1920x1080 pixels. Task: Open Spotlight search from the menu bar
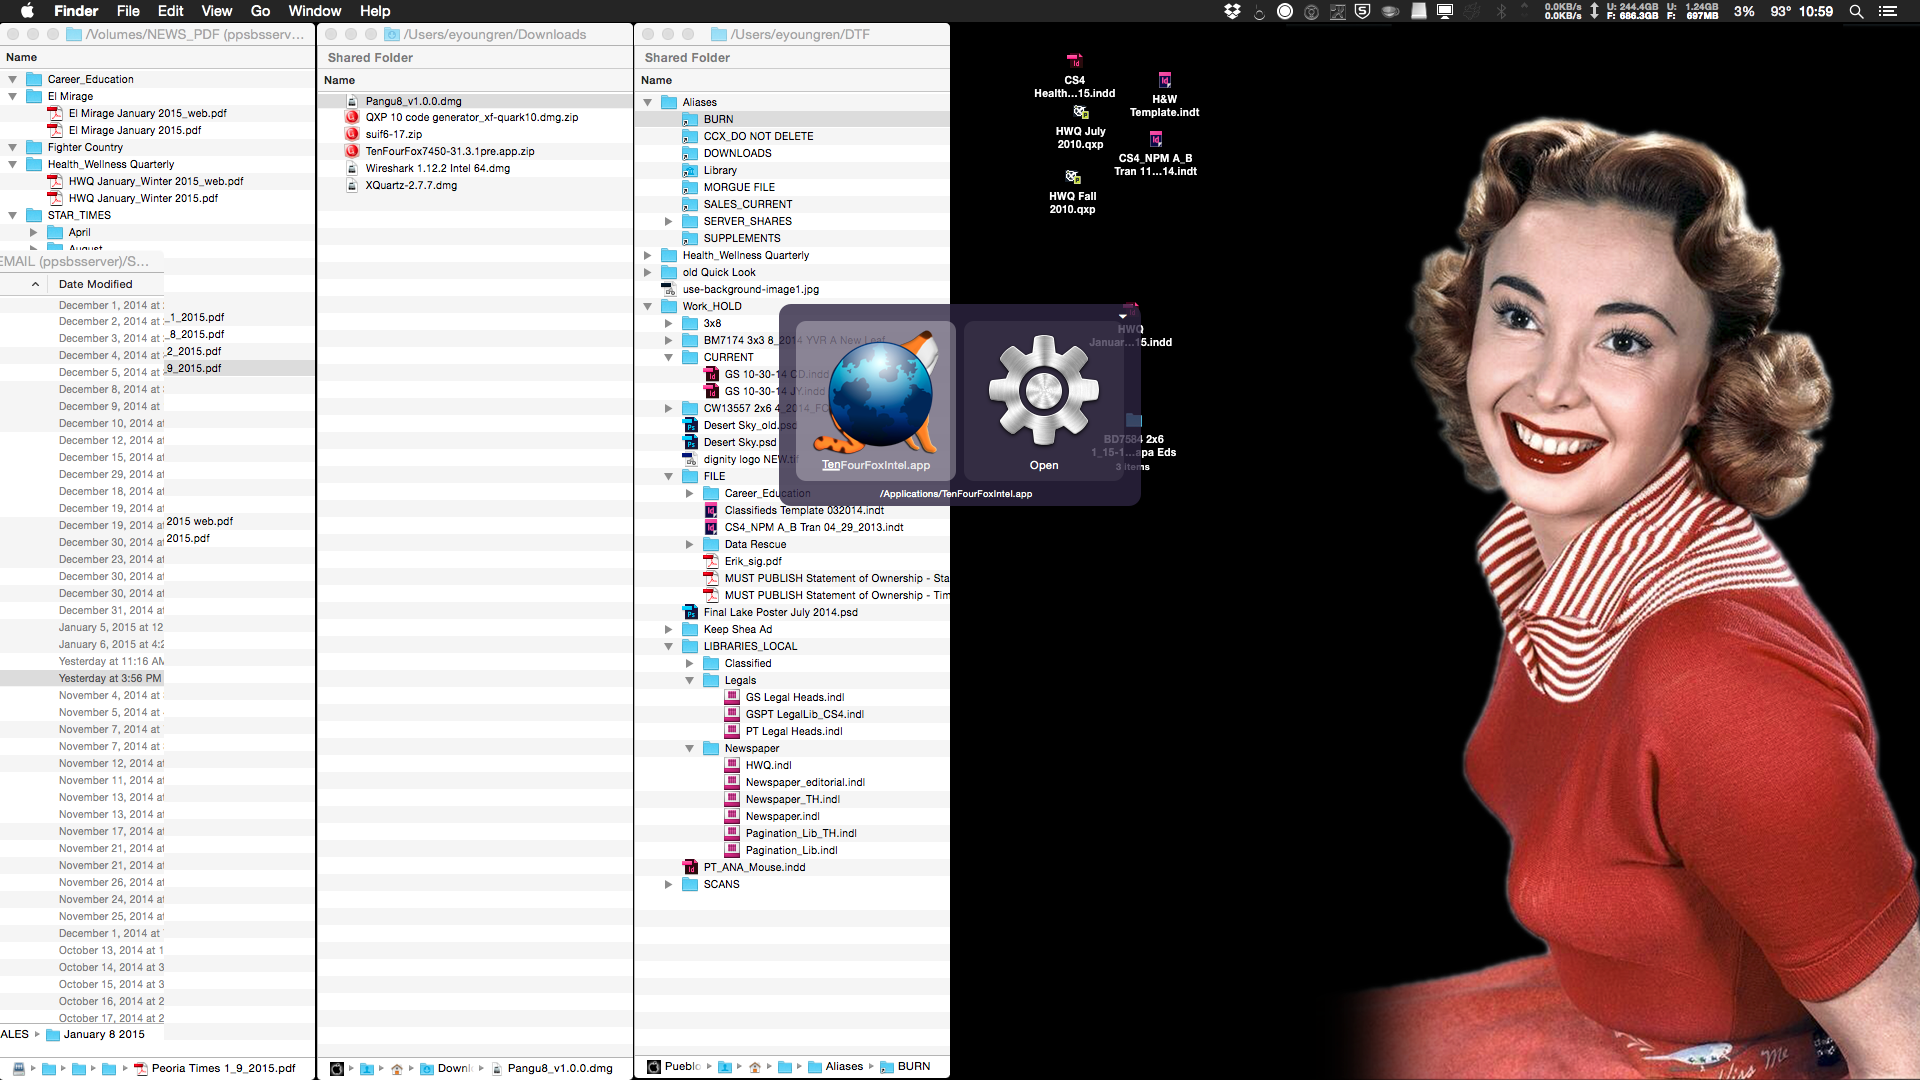tap(1856, 11)
